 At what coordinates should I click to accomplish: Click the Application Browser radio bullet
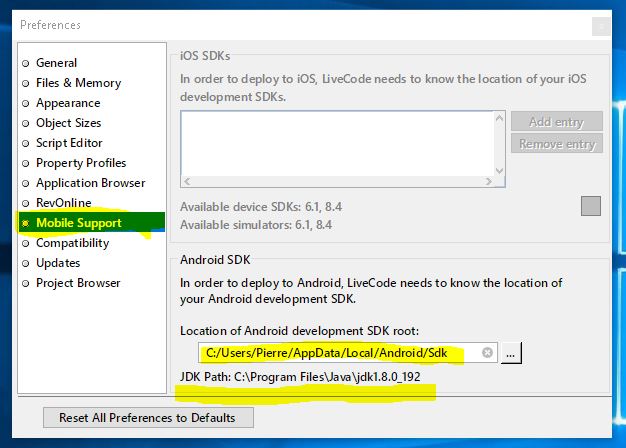pyautogui.click(x=26, y=183)
